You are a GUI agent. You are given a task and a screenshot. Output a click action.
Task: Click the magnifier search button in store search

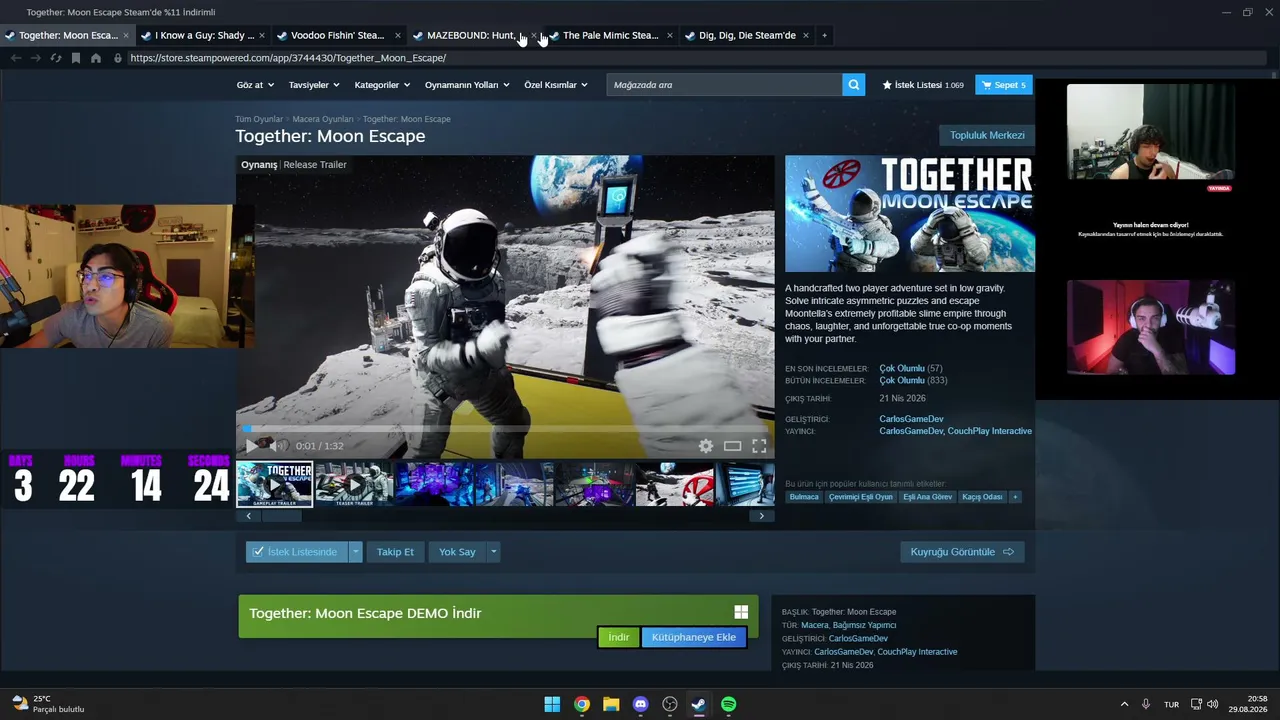point(854,85)
